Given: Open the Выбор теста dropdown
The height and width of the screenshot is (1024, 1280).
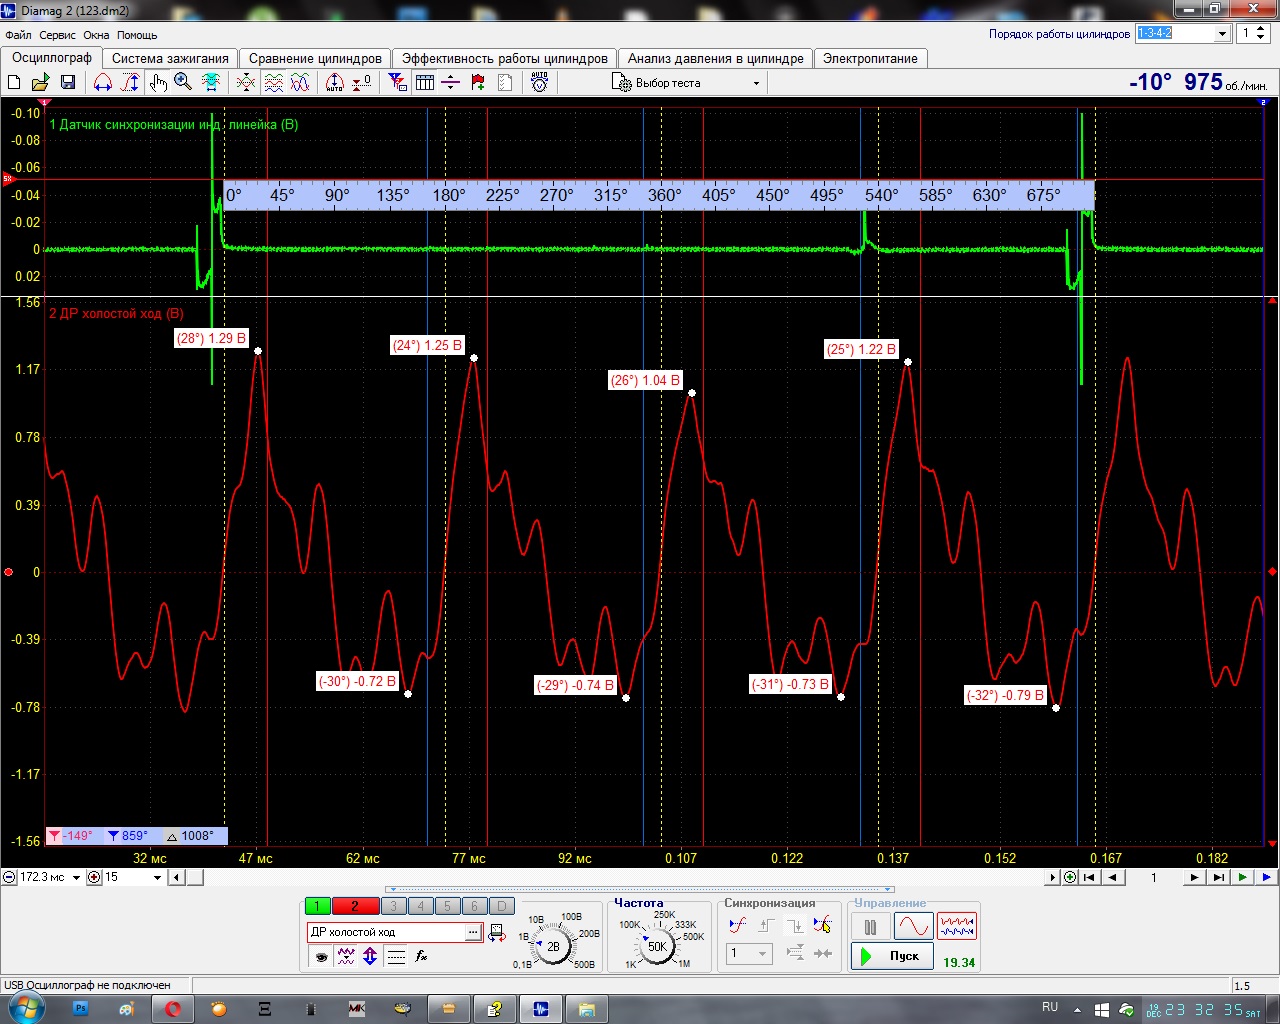Looking at the screenshot, I should 686,83.
